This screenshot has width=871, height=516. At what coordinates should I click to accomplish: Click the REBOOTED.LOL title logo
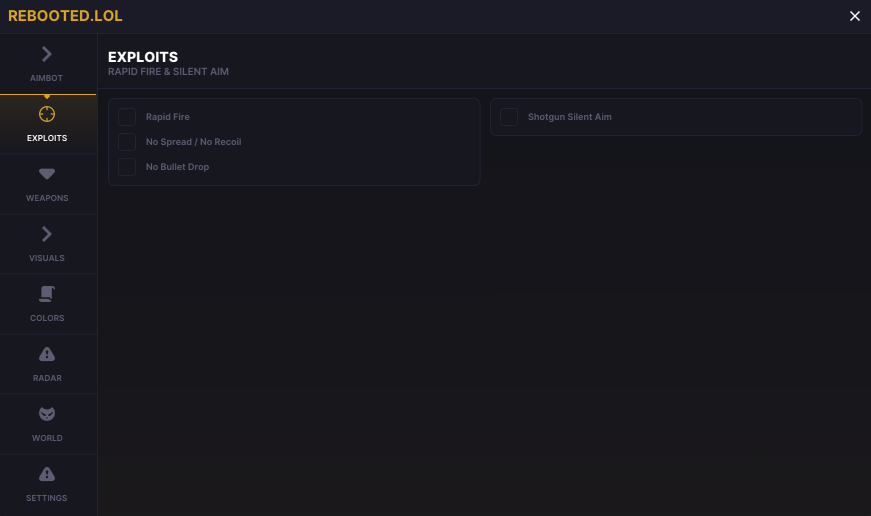tap(65, 16)
